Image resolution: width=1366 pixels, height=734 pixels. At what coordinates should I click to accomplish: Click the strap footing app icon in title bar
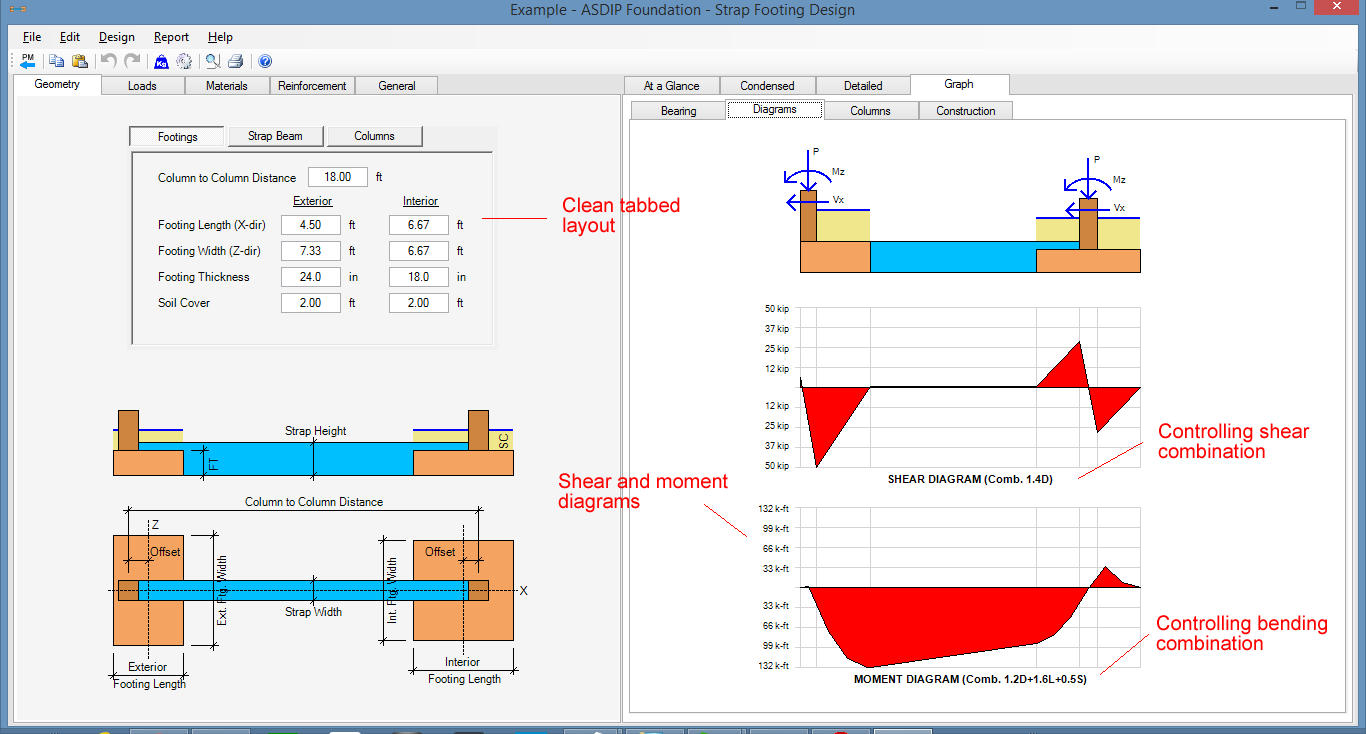[x=17, y=10]
